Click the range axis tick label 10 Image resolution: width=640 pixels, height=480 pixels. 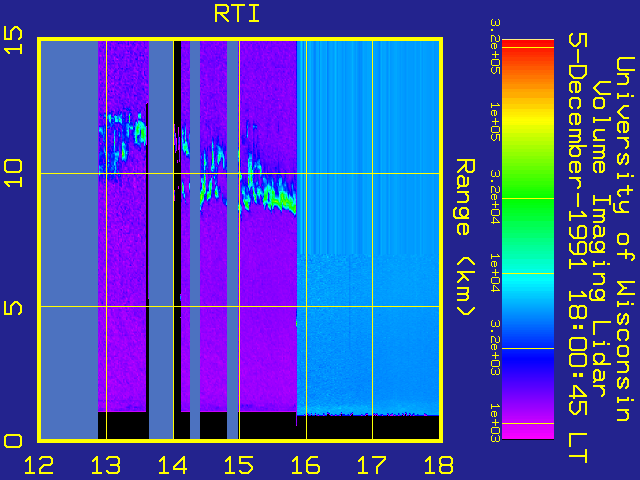coord(13,173)
